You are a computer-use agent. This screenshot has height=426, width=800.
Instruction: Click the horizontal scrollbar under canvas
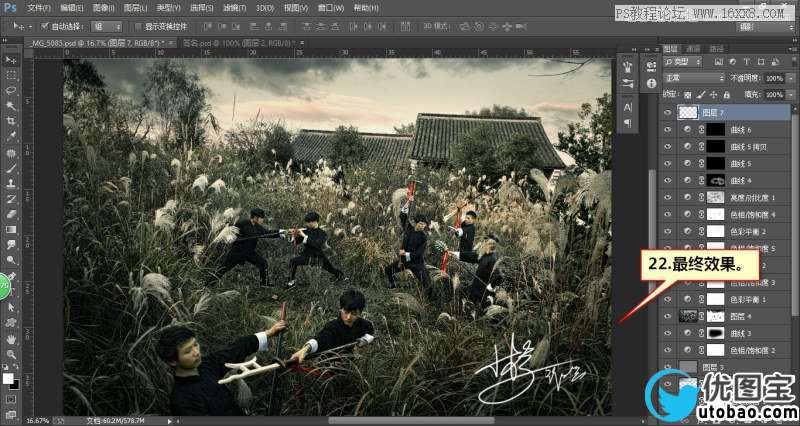pyautogui.click(x=411, y=421)
